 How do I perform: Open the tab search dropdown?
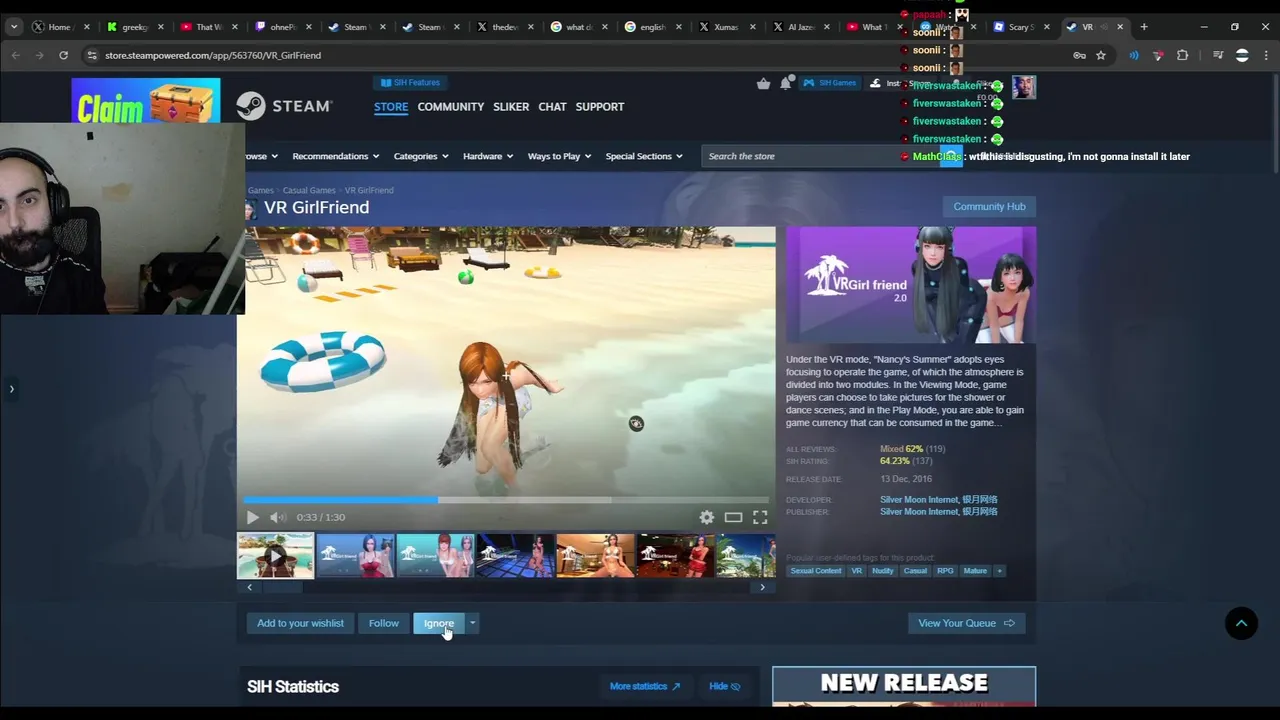tap(14, 27)
